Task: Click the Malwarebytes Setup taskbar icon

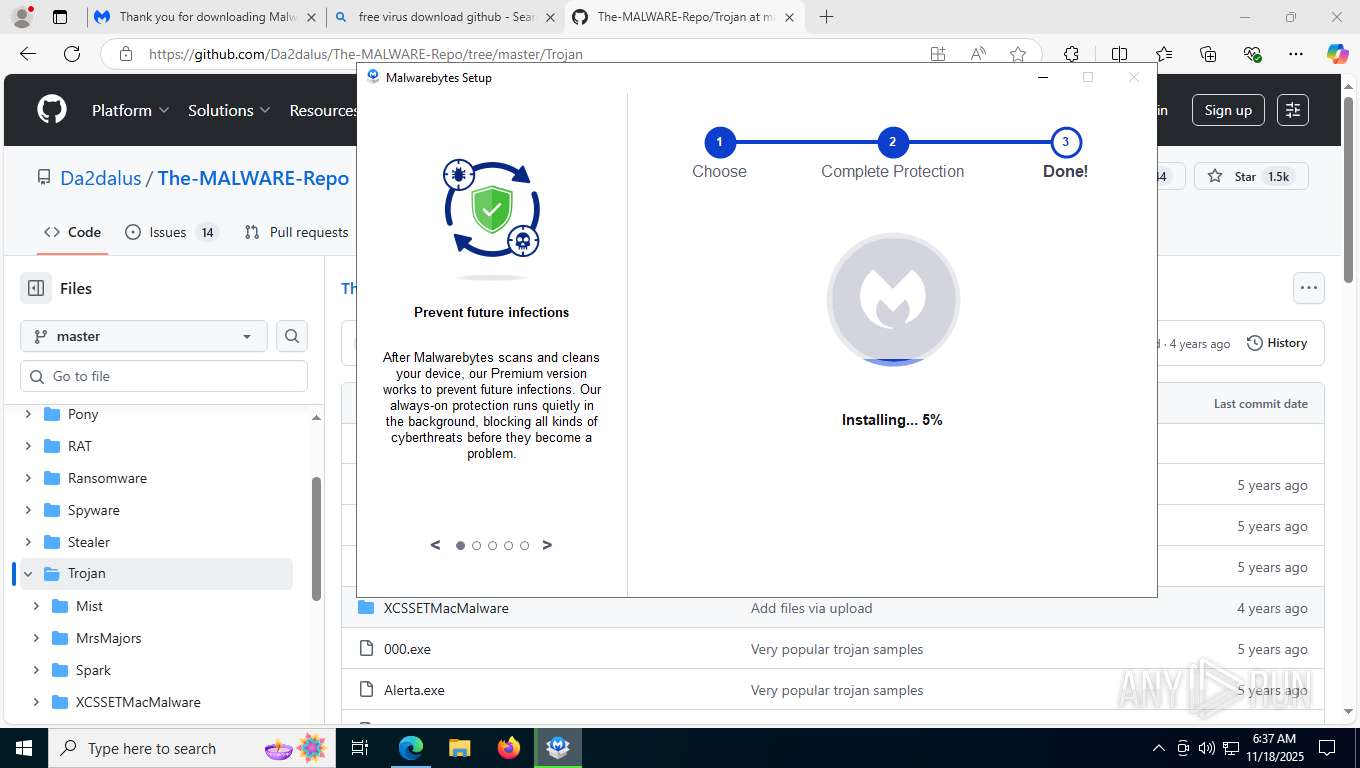Action: coord(558,748)
